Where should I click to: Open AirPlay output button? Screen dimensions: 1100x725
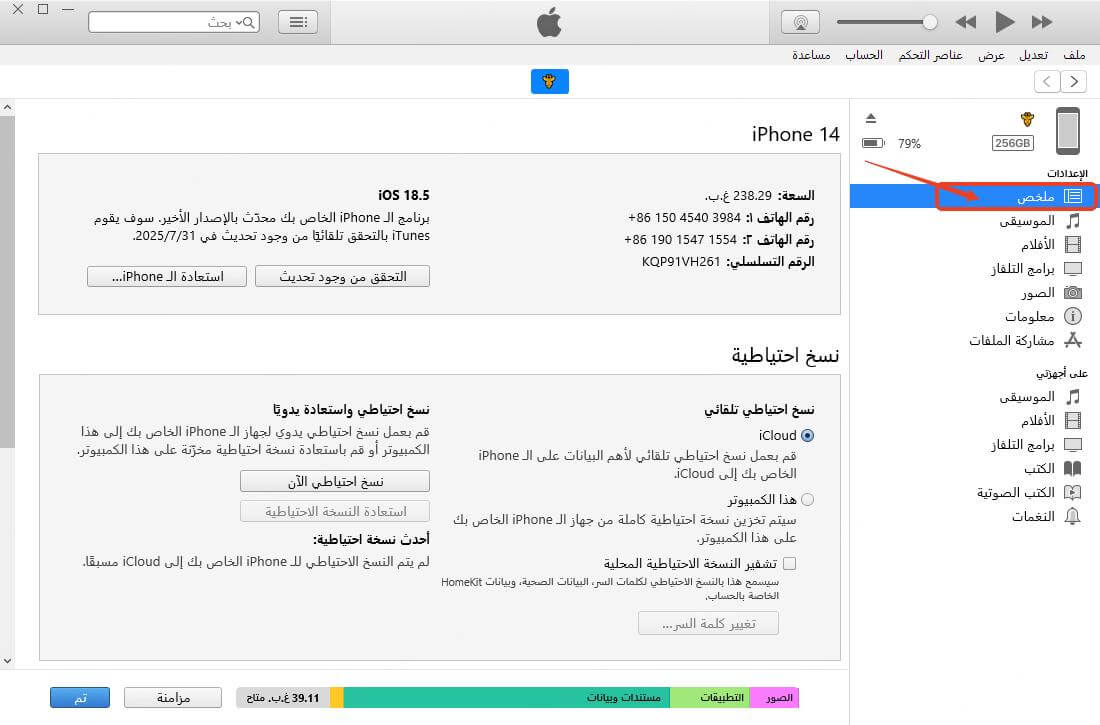[800, 22]
